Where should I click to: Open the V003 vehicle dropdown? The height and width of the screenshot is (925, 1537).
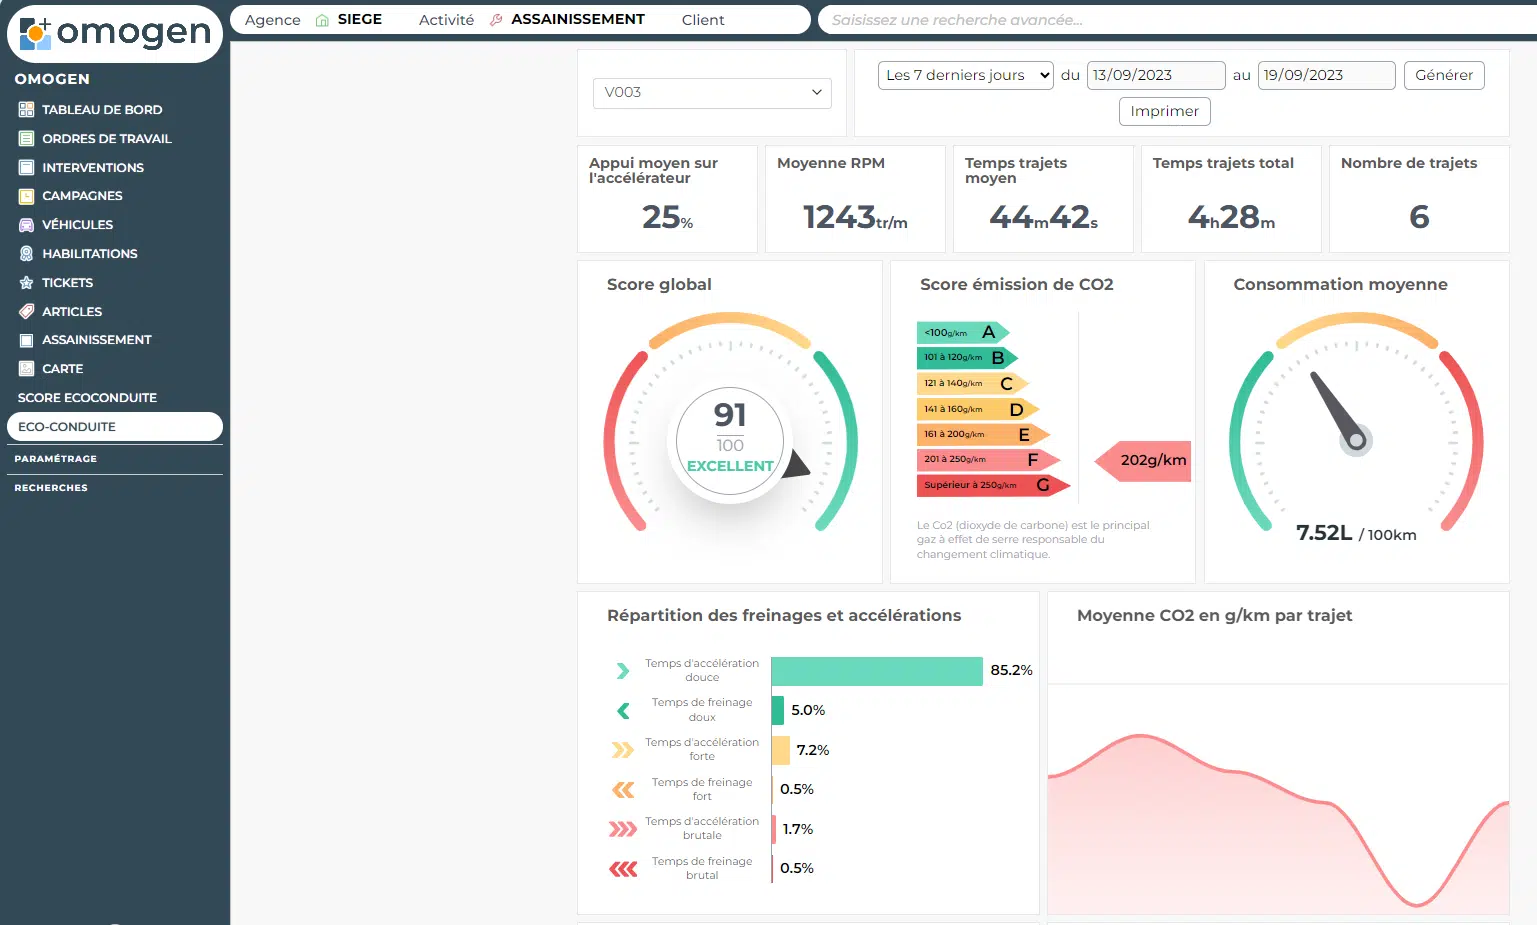(712, 93)
